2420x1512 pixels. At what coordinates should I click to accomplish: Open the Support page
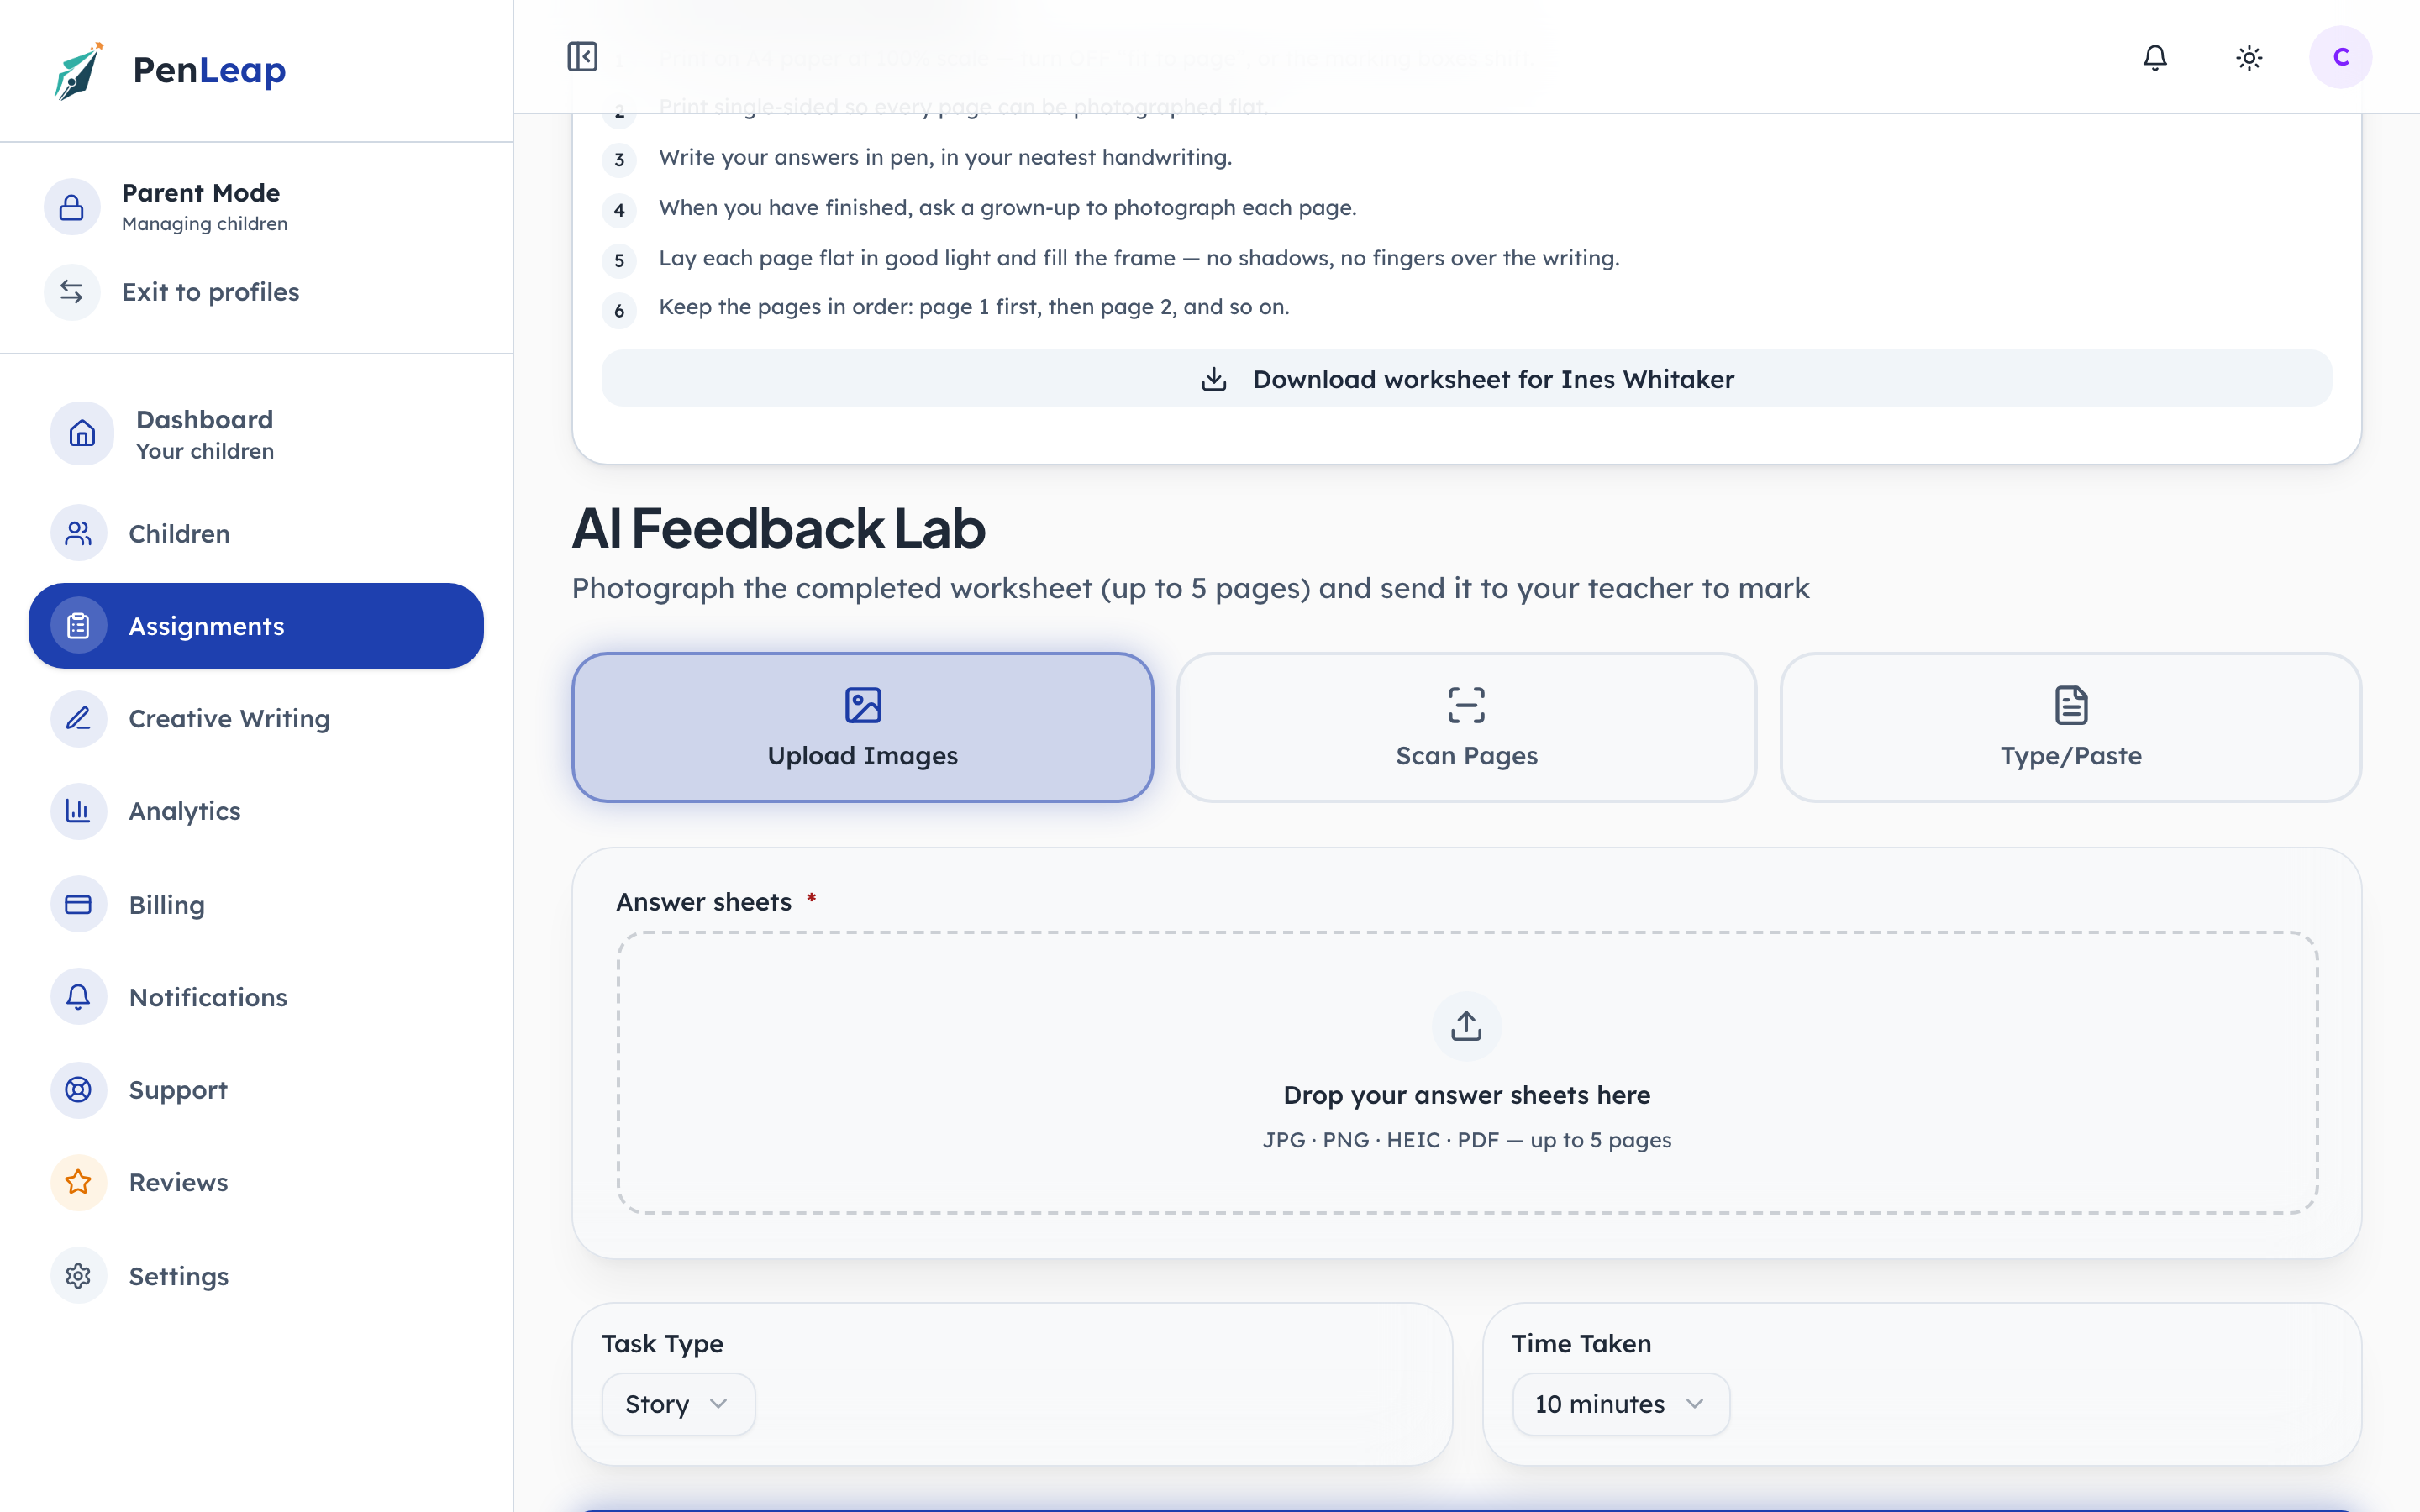(x=256, y=1089)
